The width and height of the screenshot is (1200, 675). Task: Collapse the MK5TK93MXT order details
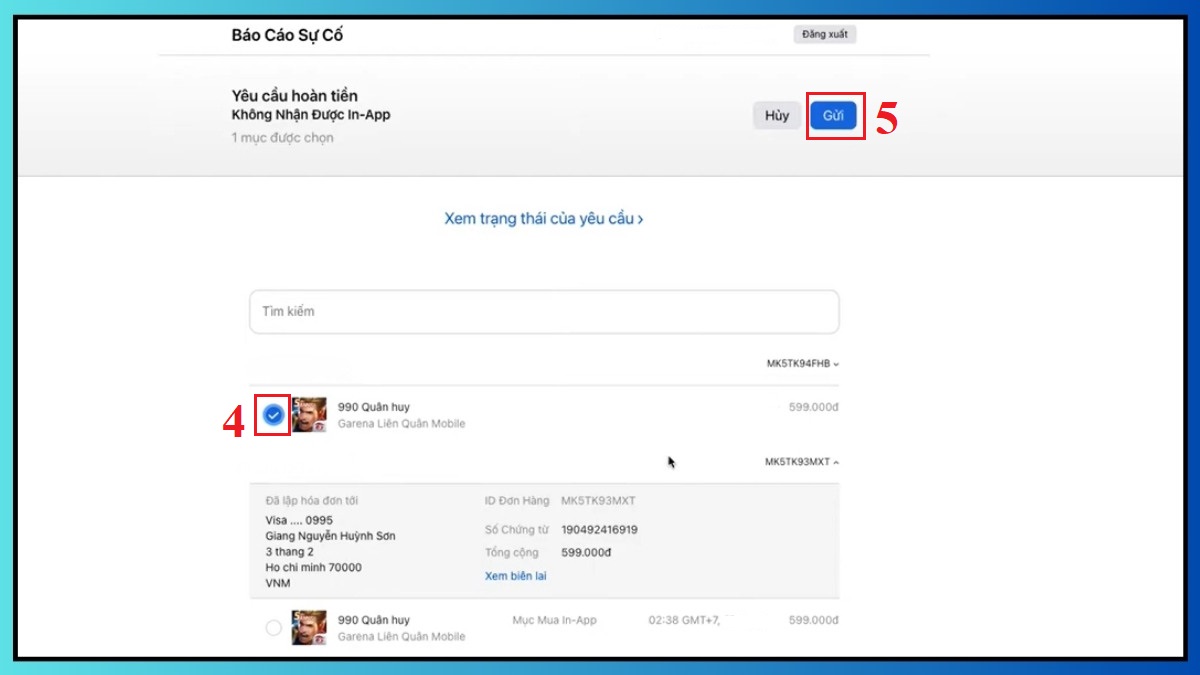800,461
